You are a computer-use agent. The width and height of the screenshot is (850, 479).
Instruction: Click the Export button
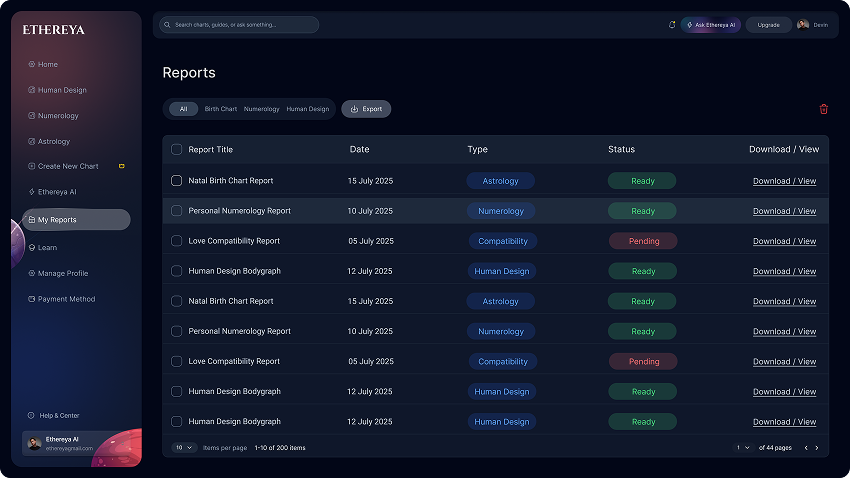tap(366, 109)
